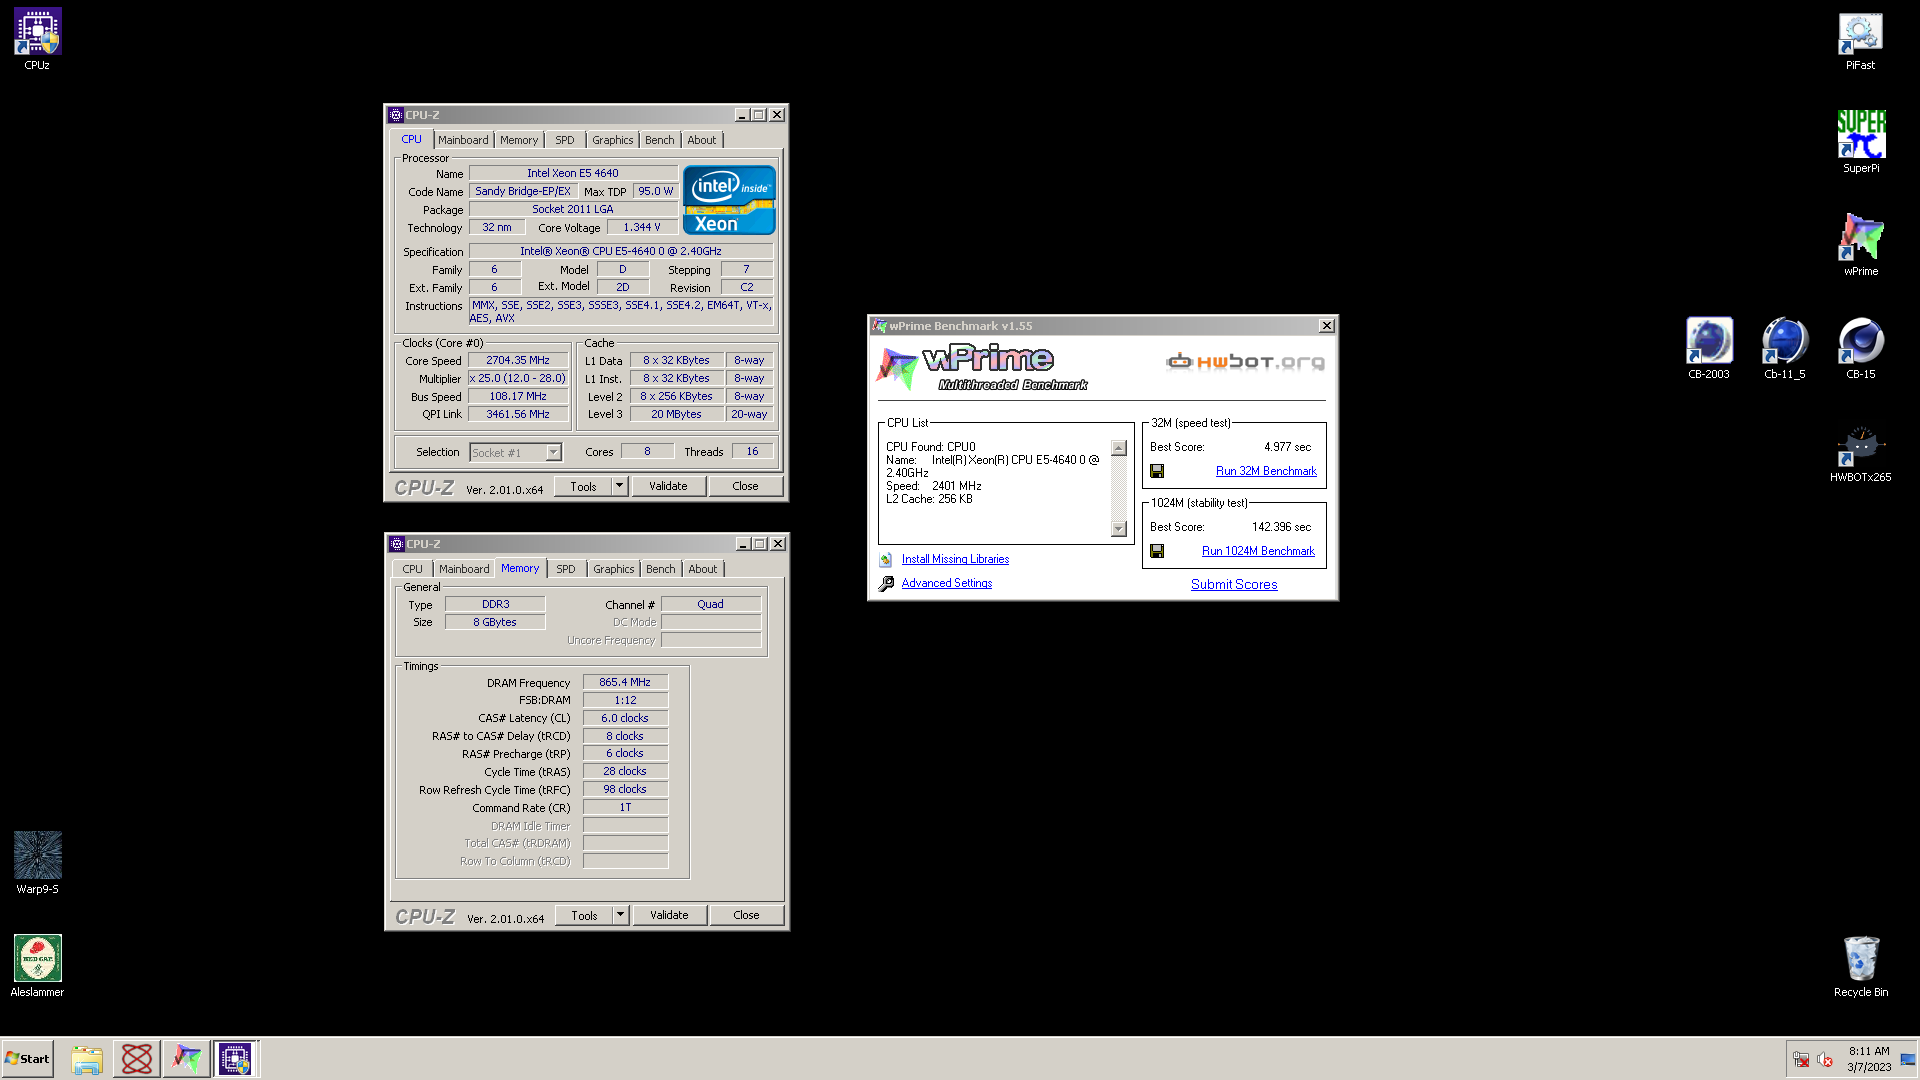The height and width of the screenshot is (1080, 1920).
Task: Click the CAS# Latency value field
Action: coord(625,719)
